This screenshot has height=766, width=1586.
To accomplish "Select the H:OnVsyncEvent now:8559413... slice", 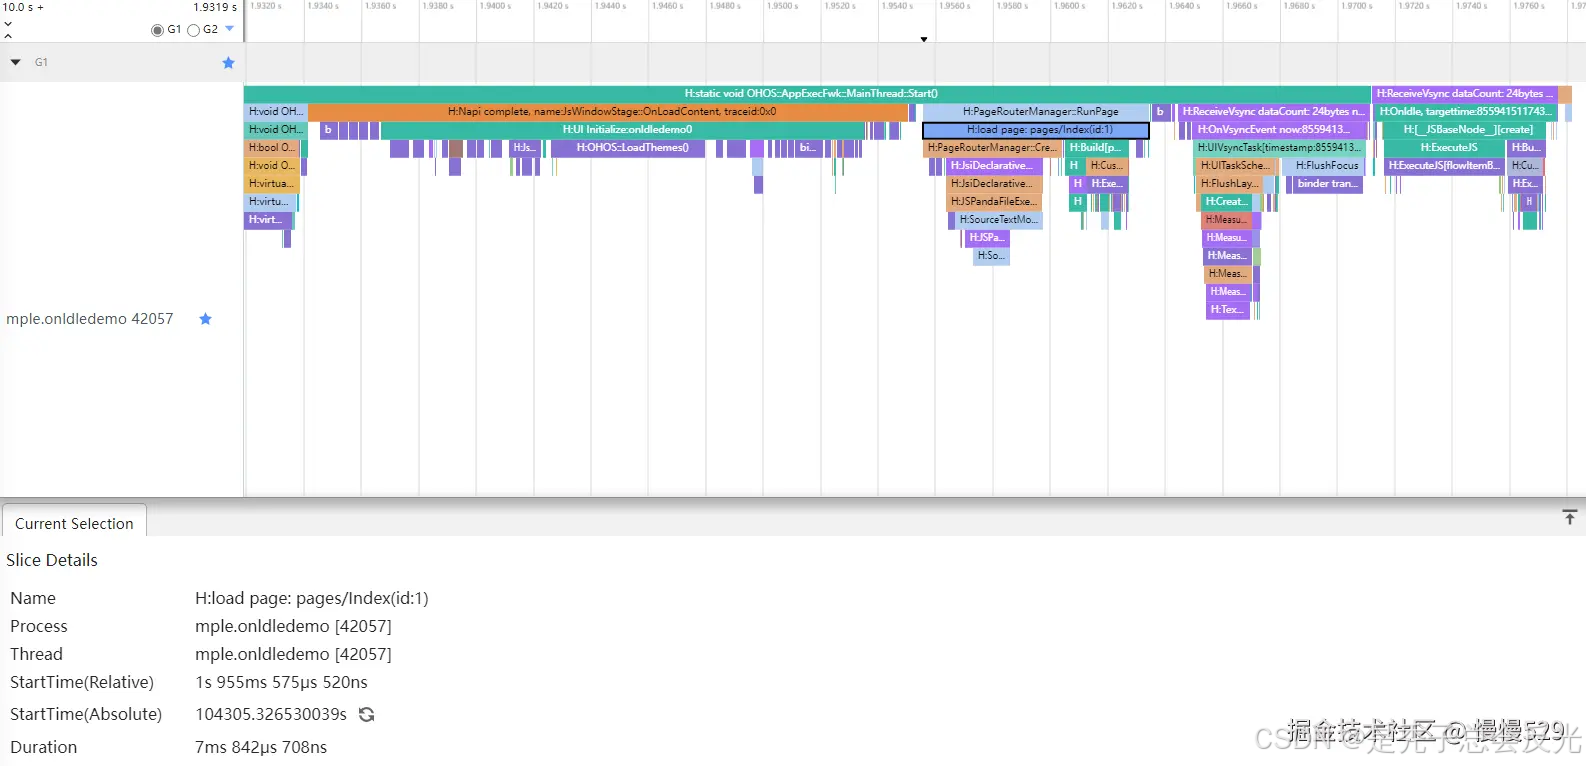I will 1278,130.
